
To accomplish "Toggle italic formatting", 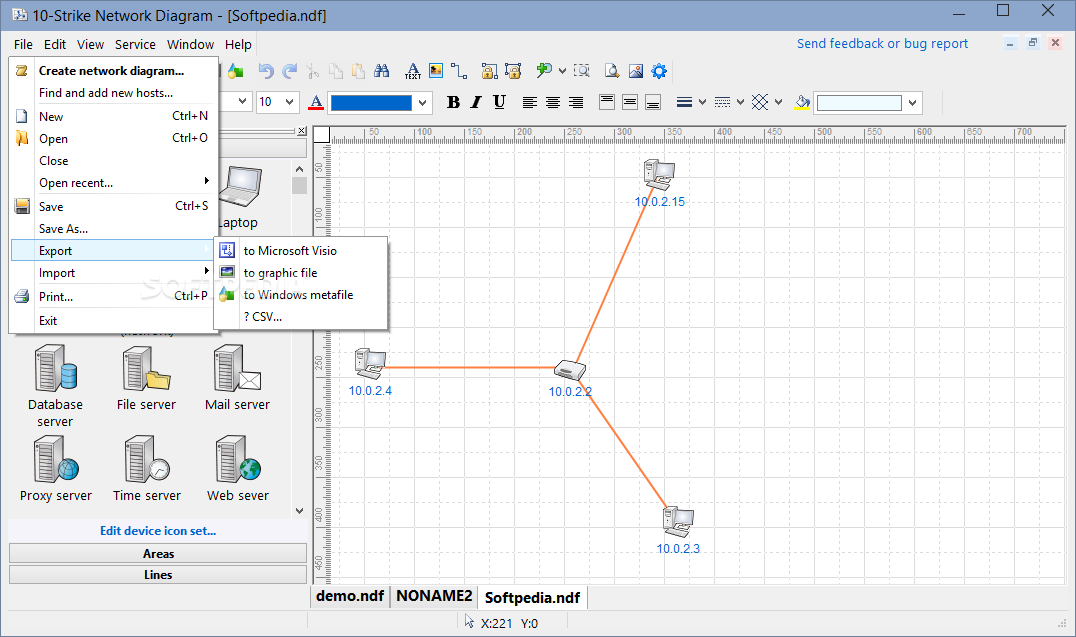I will point(476,102).
